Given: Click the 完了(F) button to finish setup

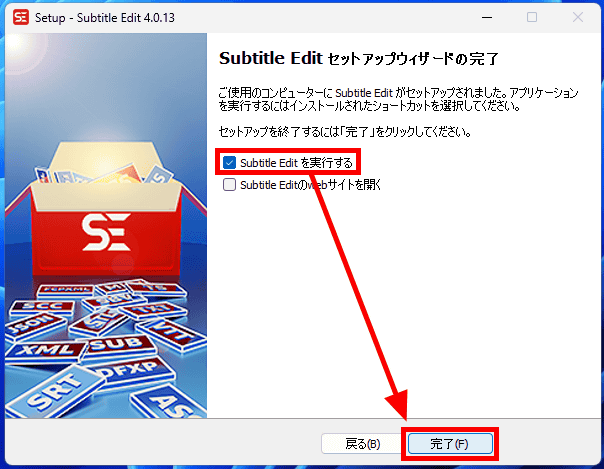Looking at the screenshot, I should (x=450, y=444).
